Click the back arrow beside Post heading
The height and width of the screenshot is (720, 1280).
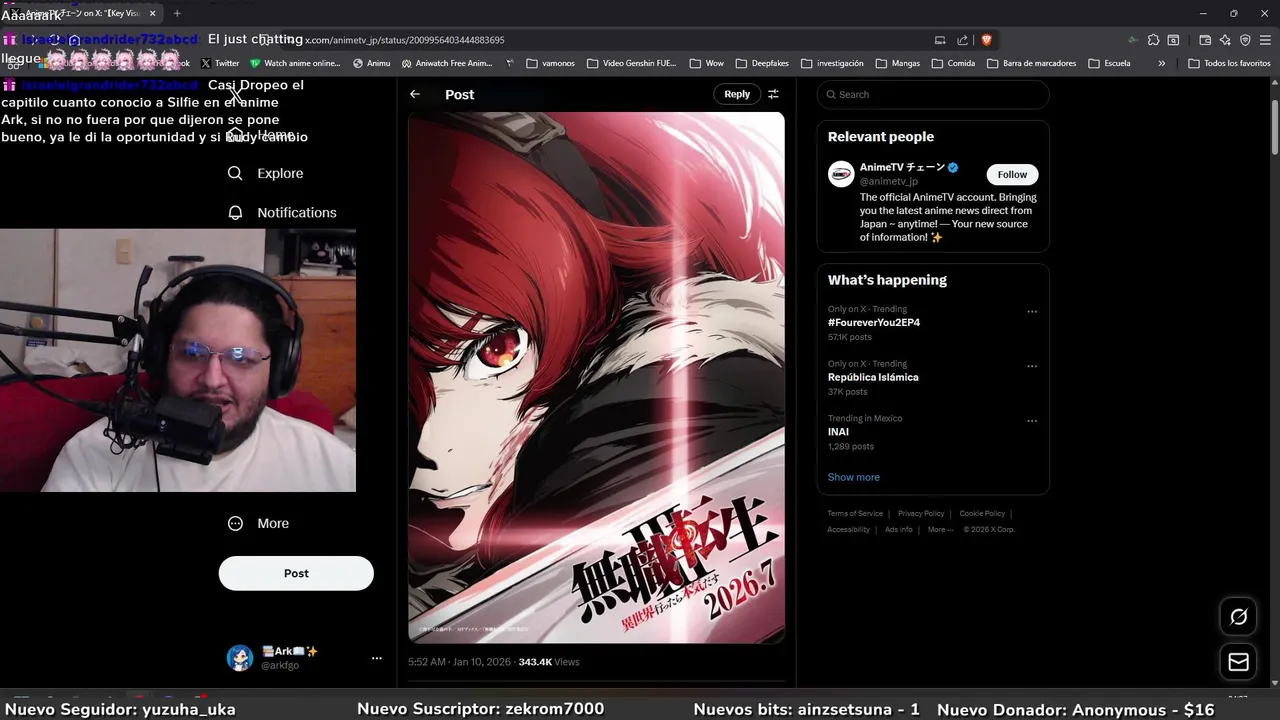point(415,94)
